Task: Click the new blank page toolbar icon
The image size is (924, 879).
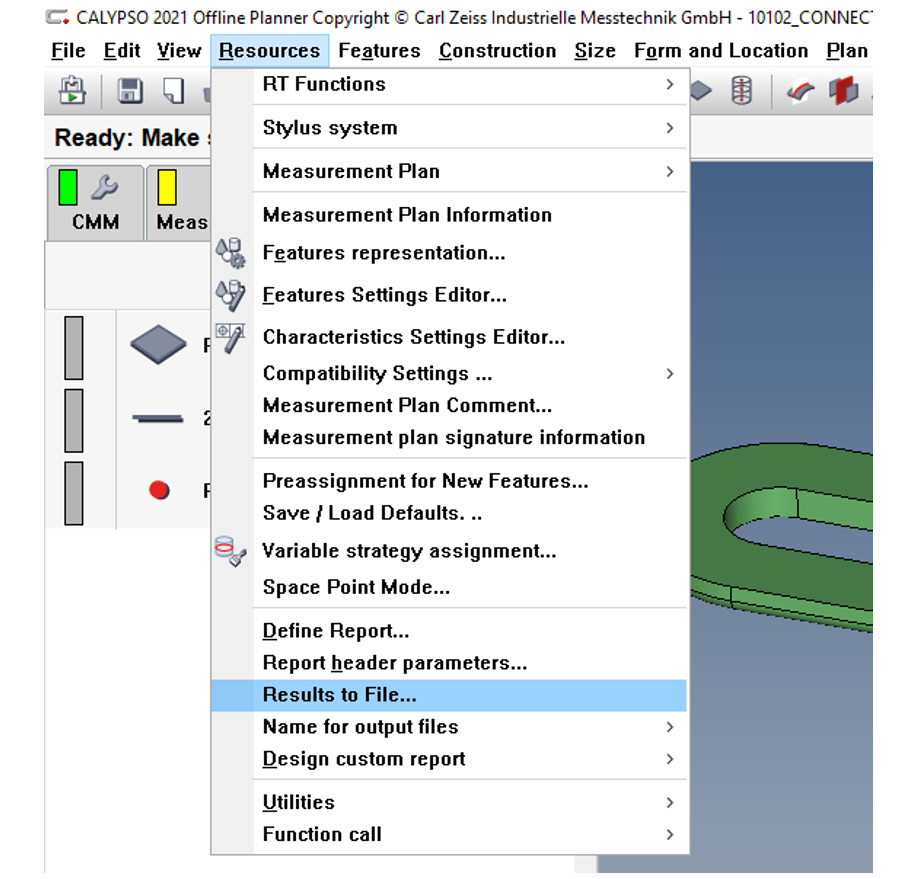Action: pos(173,91)
